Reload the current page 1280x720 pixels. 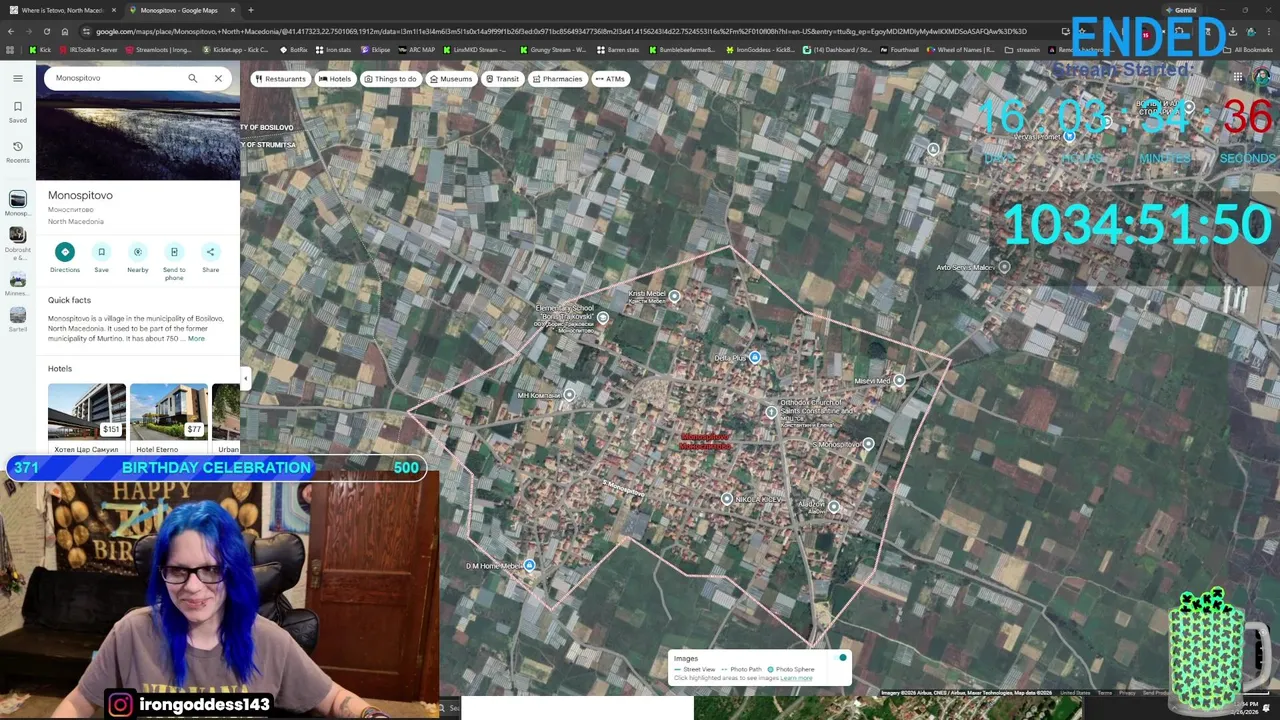(x=46, y=31)
